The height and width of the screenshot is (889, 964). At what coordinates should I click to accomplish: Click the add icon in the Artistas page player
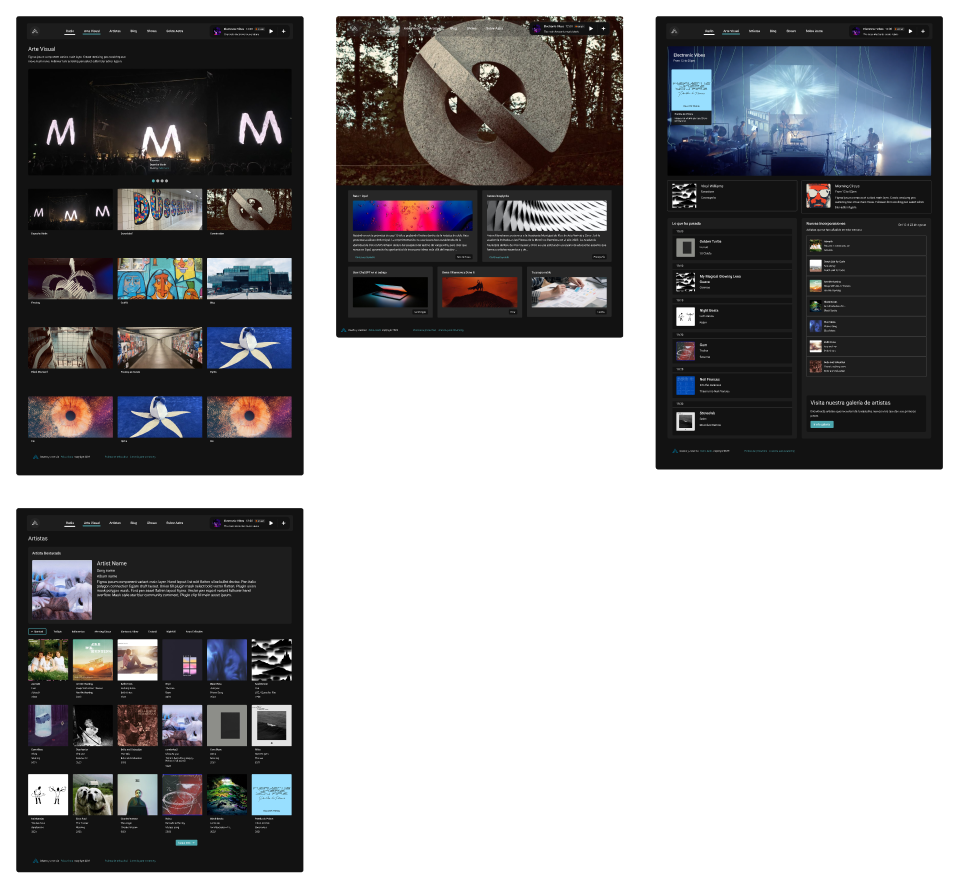coord(284,523)
